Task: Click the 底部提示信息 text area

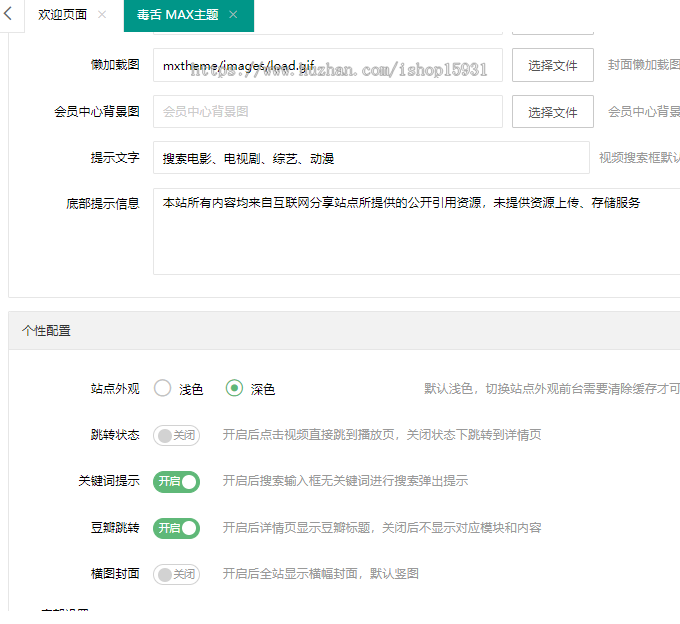Action: [416, 231]
